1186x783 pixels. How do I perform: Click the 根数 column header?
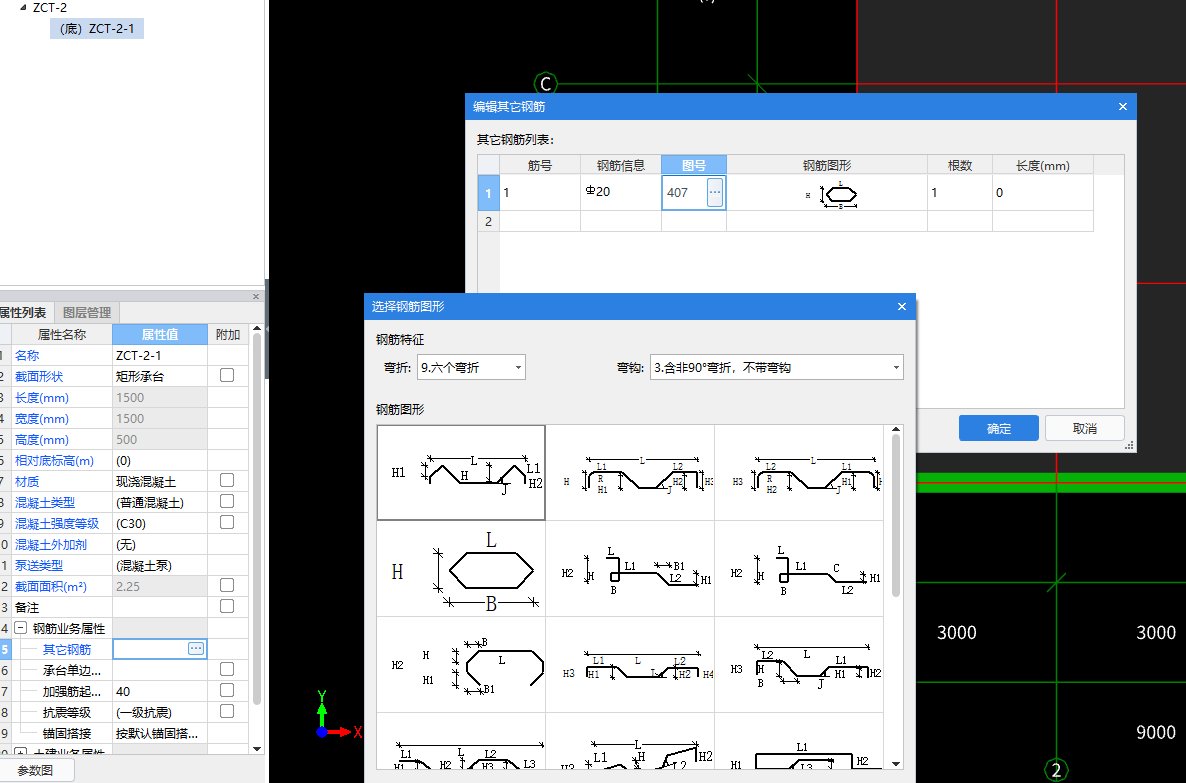960,165
